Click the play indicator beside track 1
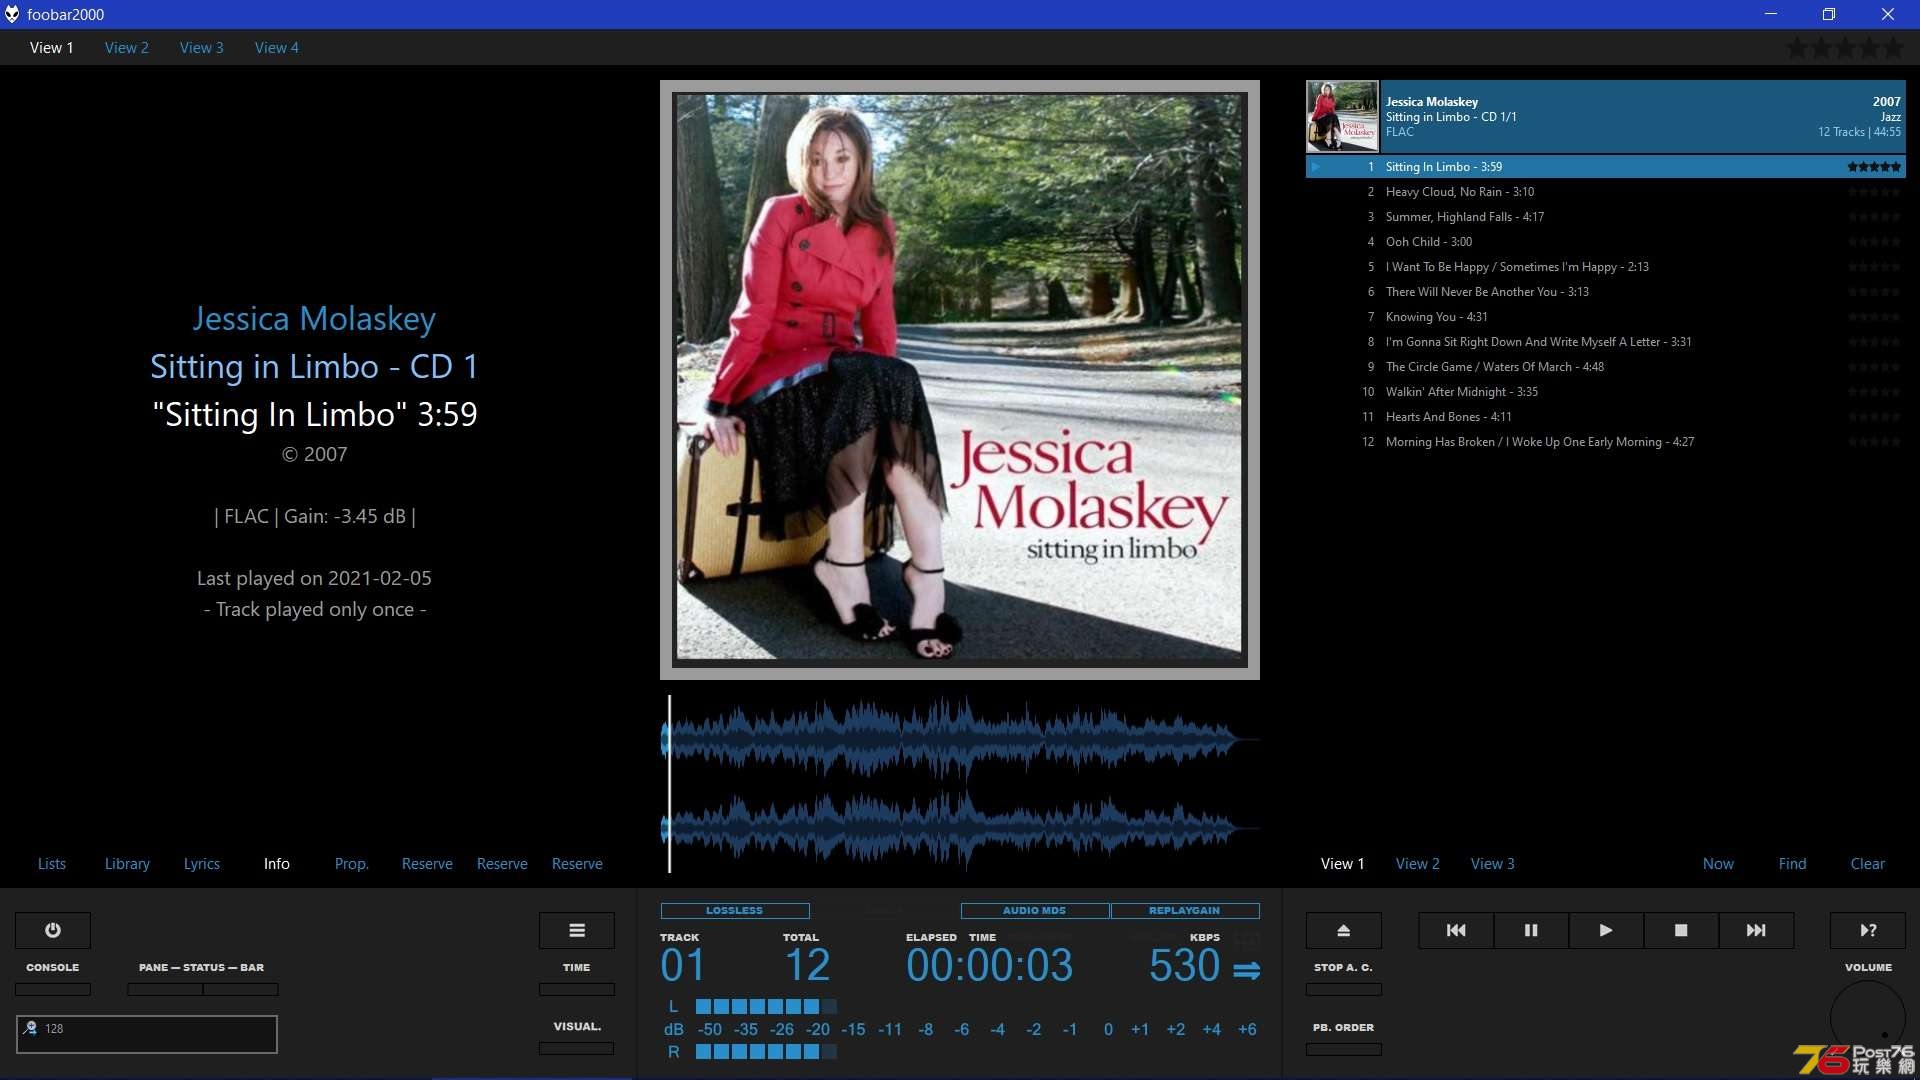The height and width of the screenshot is (1080, 1920). [x=1316, y=167]
